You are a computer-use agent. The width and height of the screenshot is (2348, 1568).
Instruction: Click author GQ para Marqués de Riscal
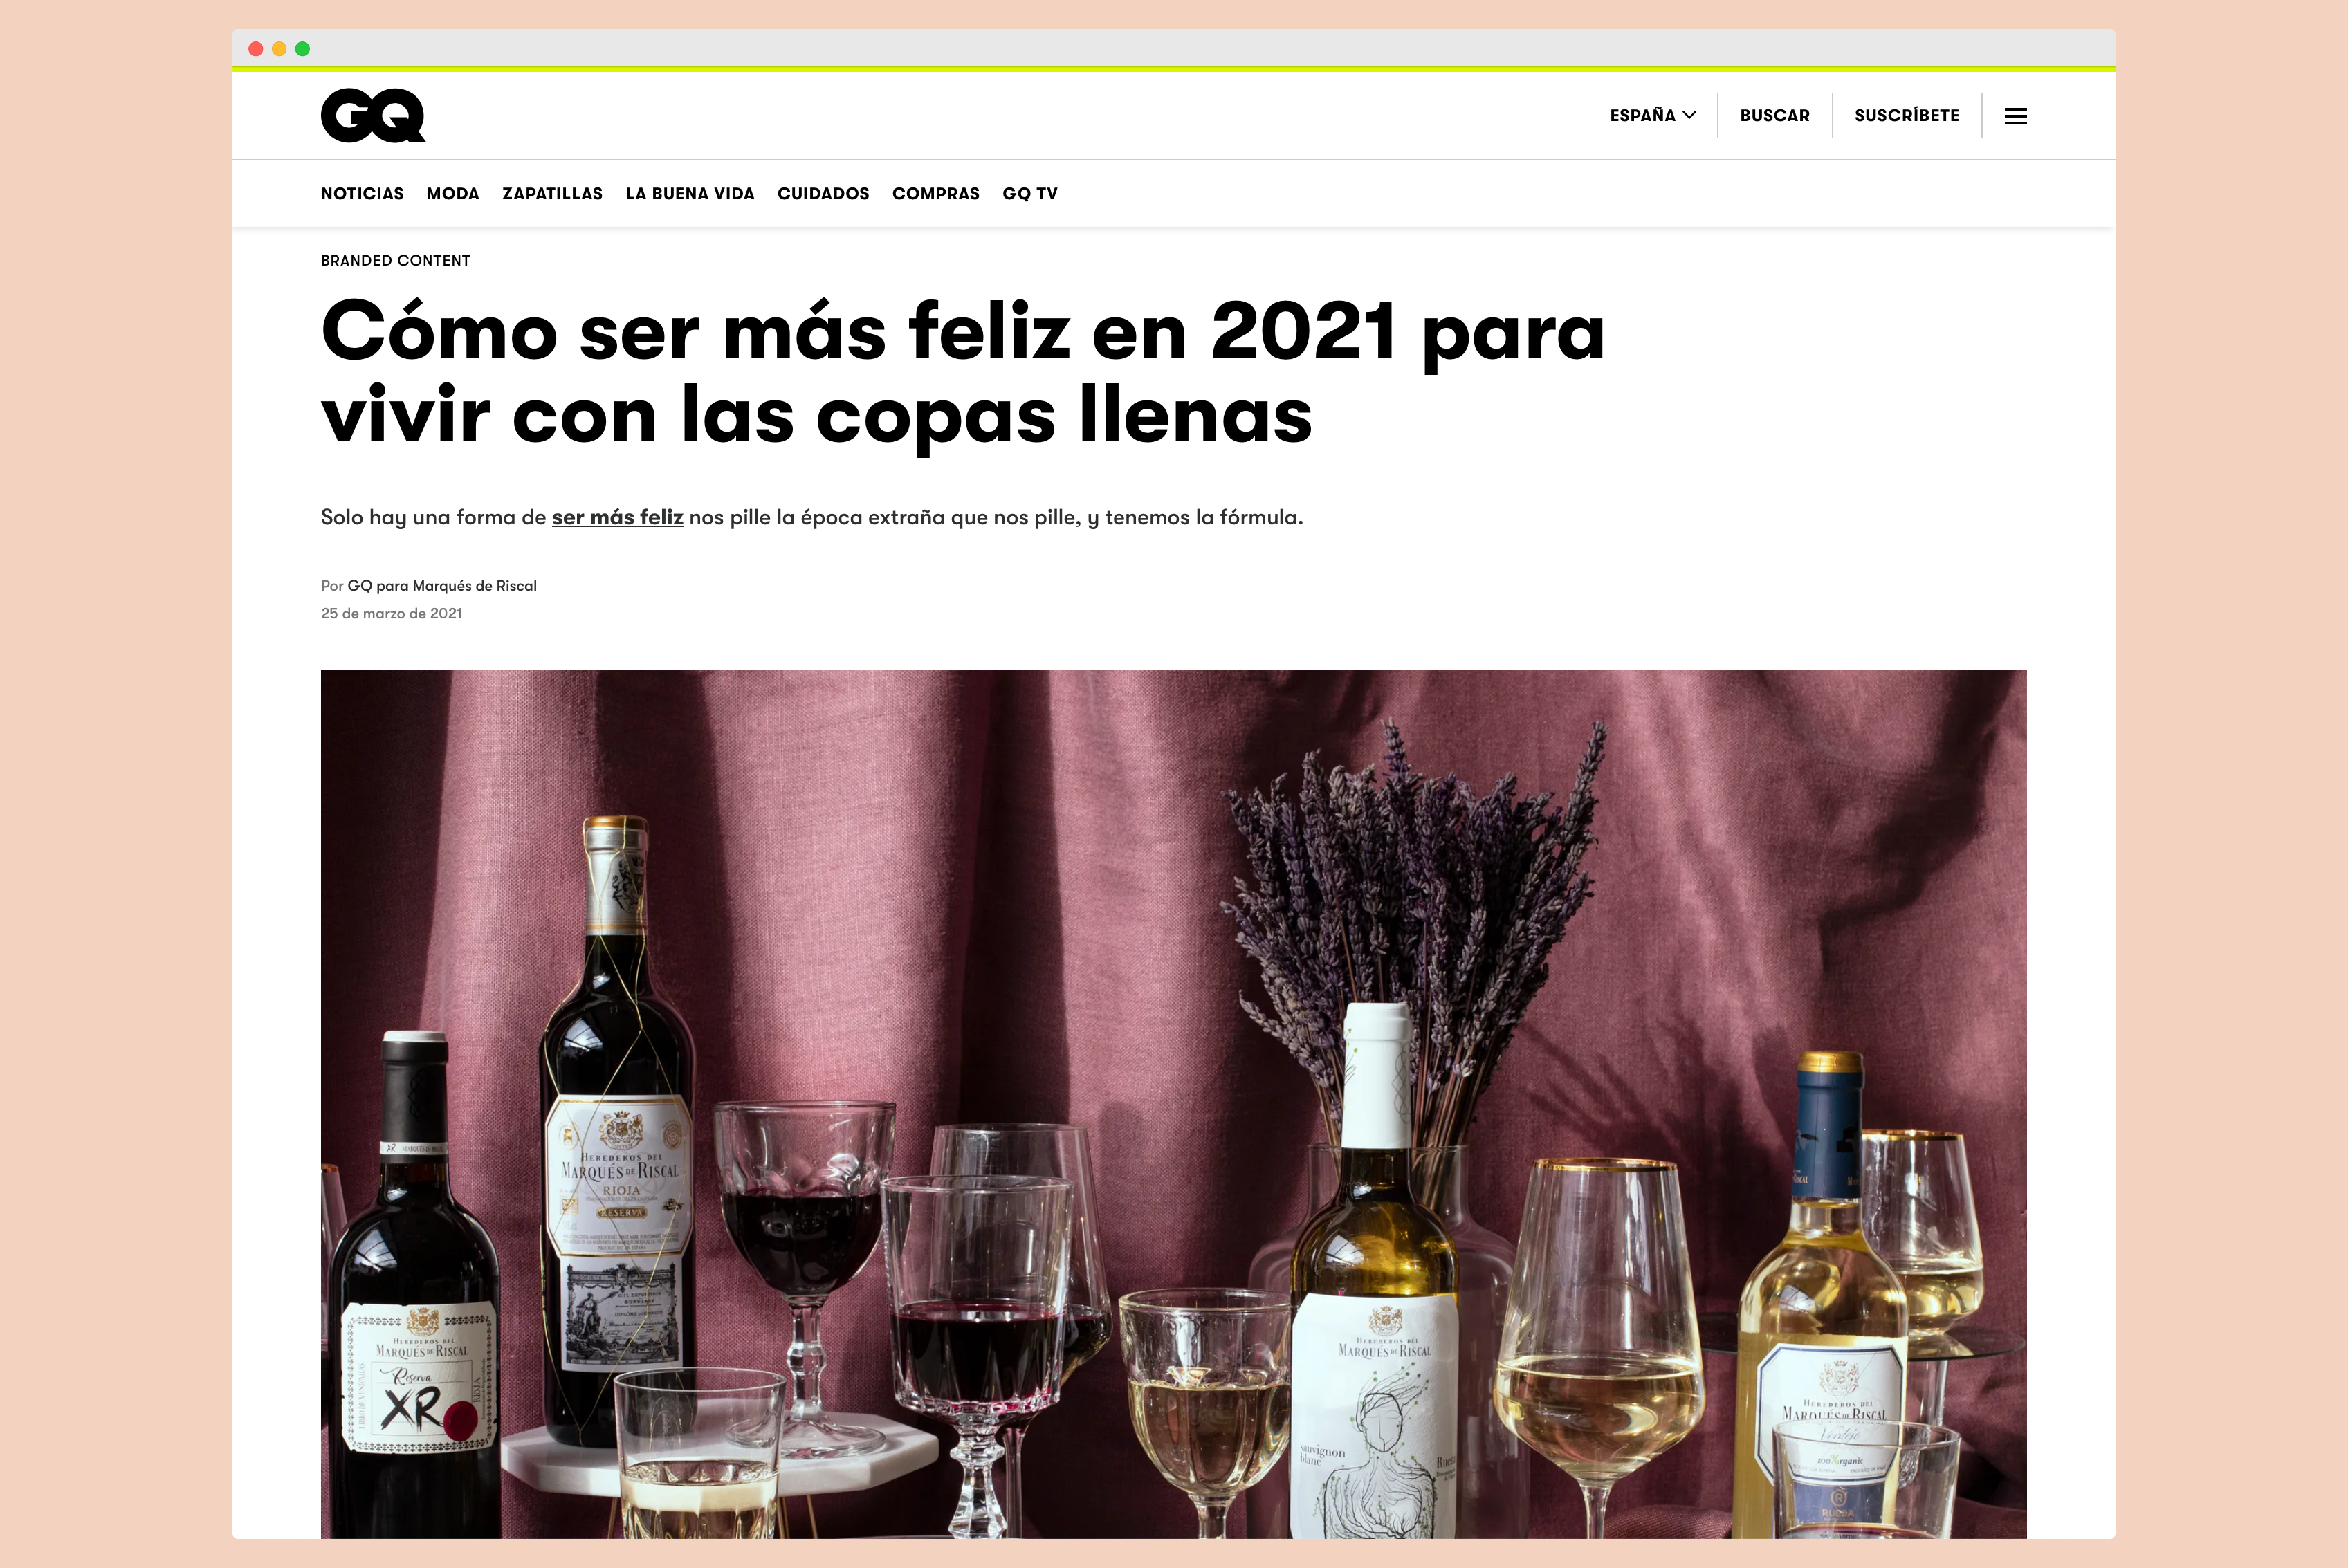point(441,586)
